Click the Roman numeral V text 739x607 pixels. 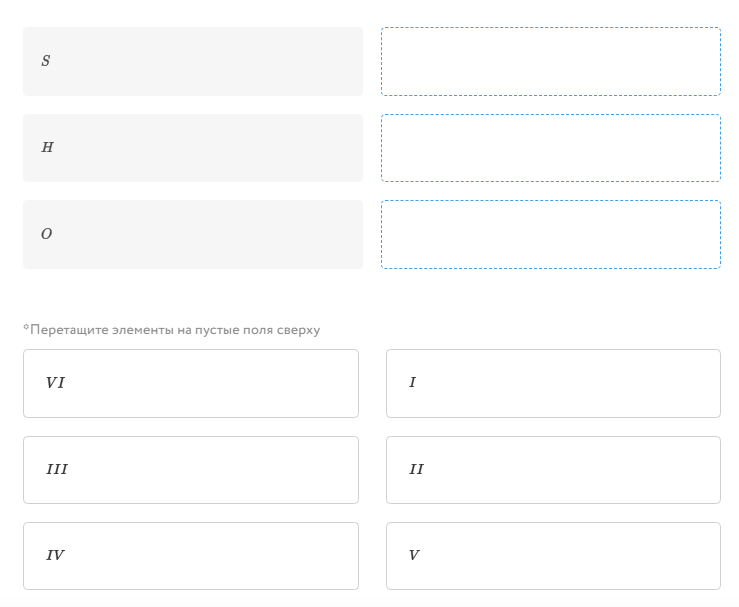pyautogui.click(x=413, y=556)
